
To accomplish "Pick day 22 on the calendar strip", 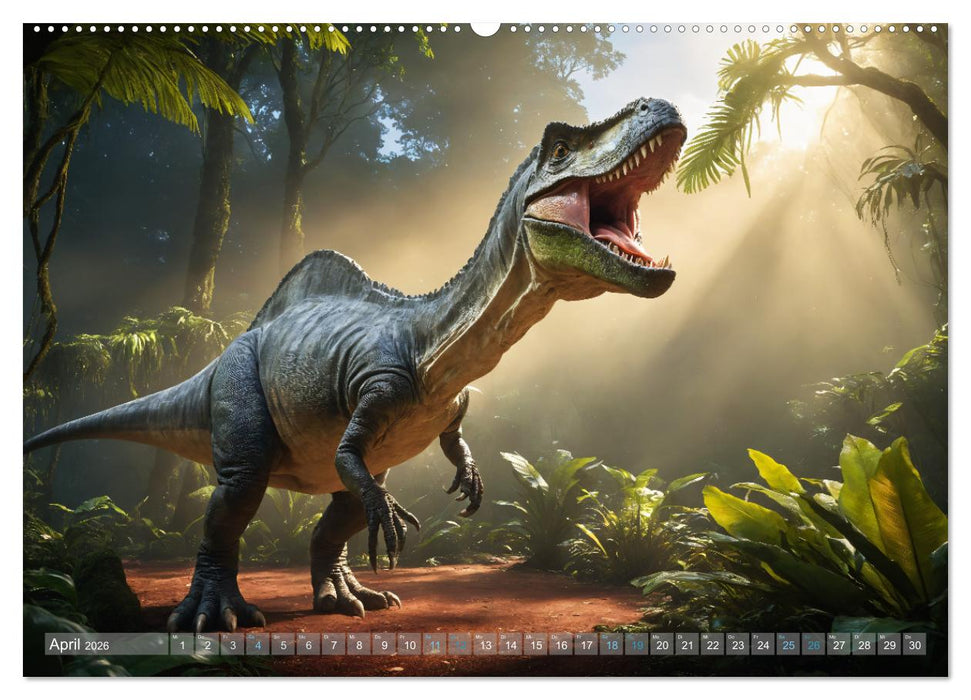I will tap(712, 645).
